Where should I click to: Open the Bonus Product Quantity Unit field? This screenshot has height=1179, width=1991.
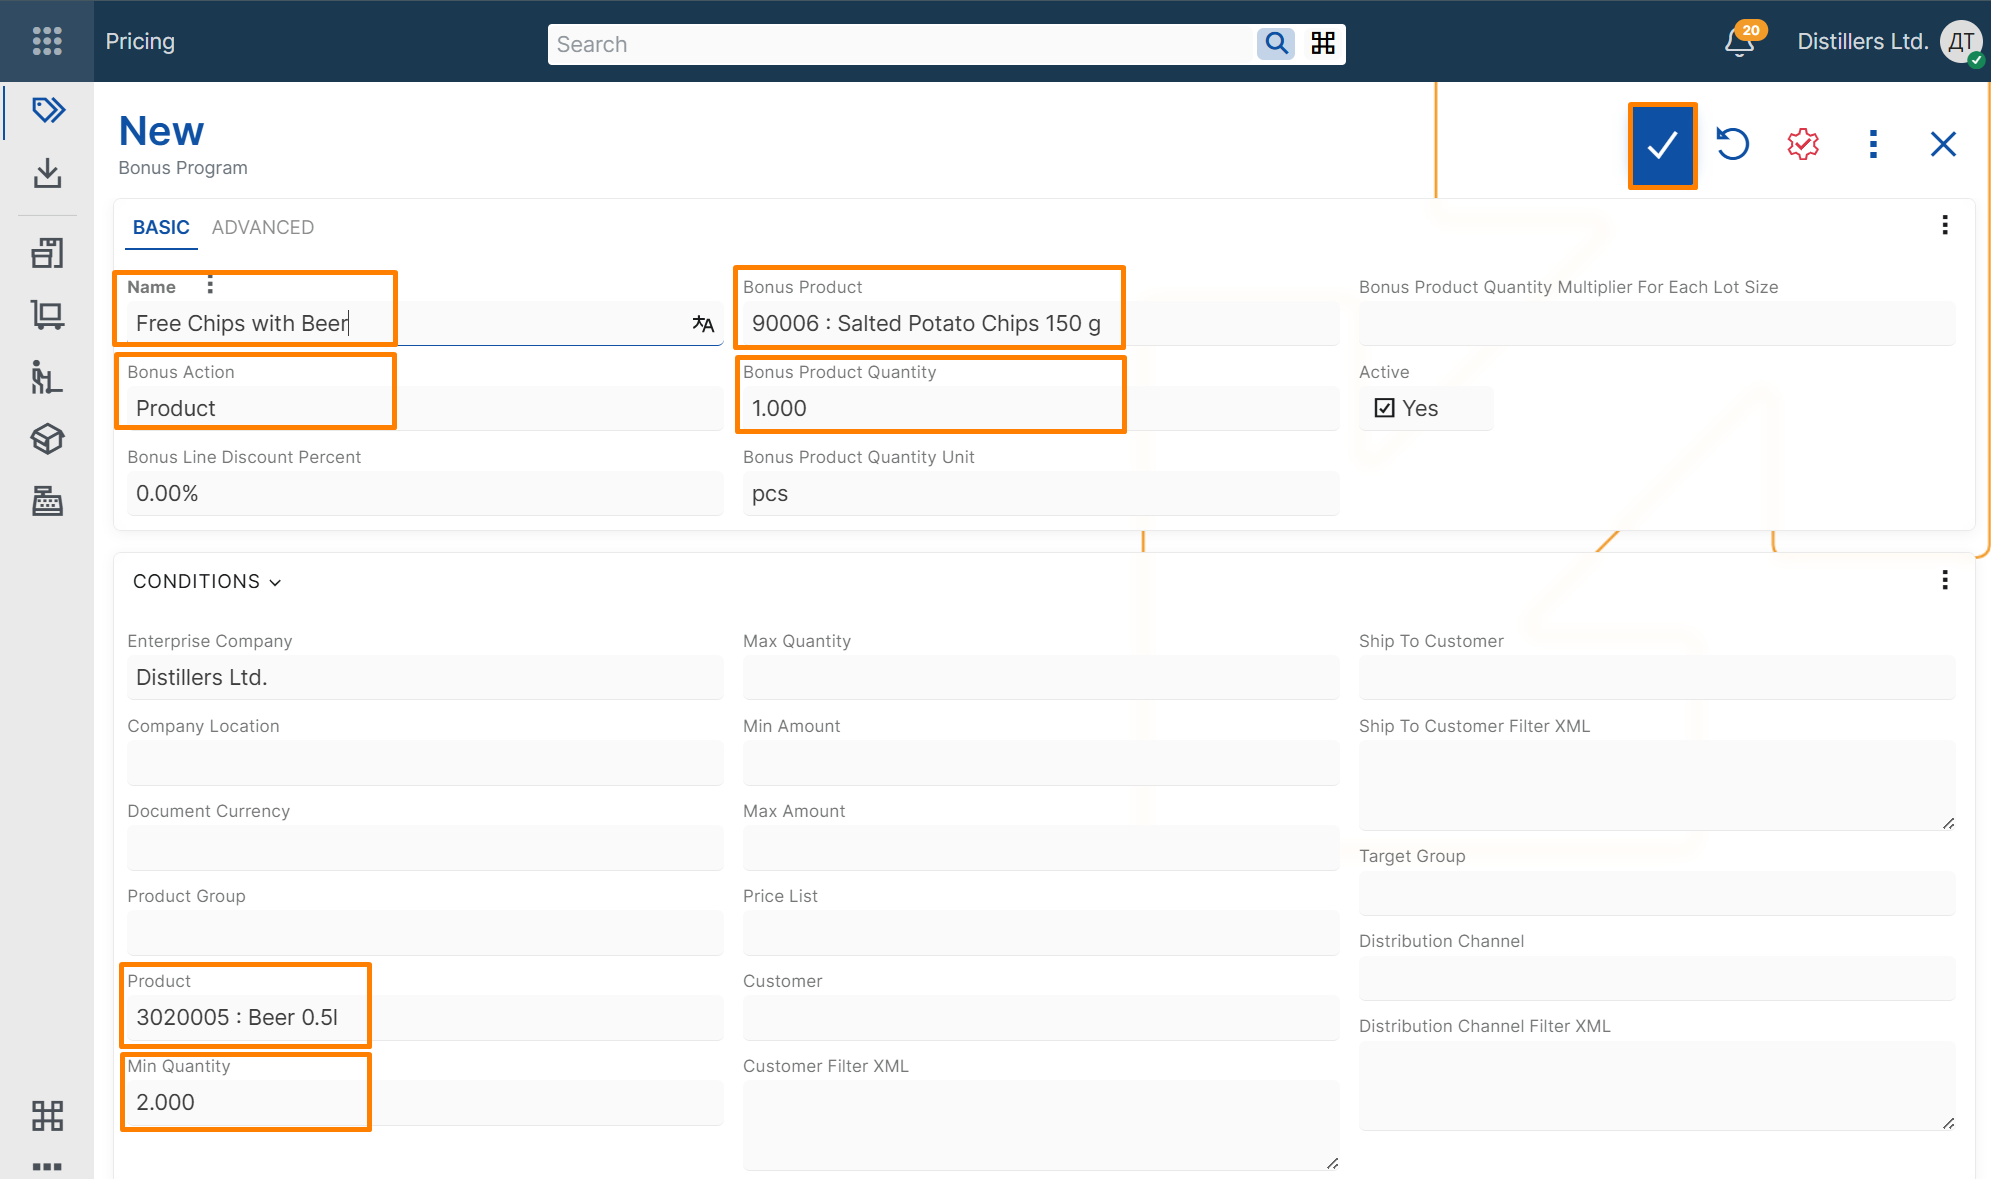[1040, 493]
